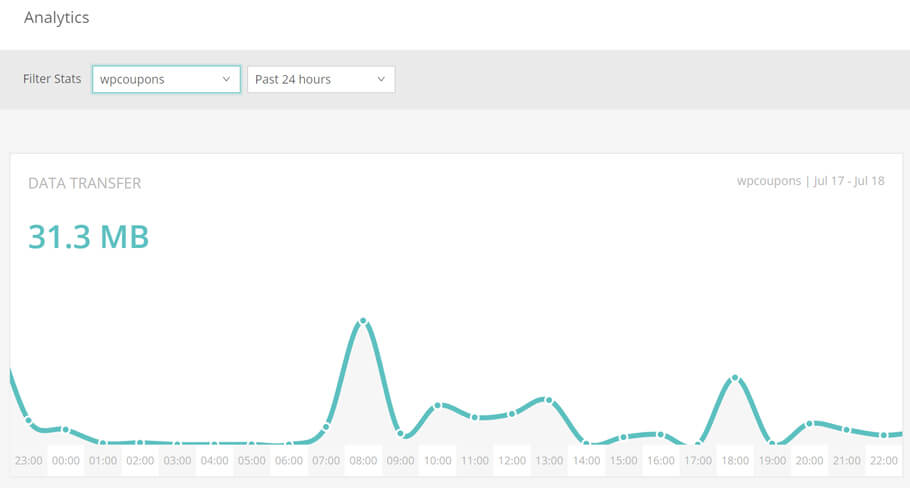The image size is (910, 488).
Task: Click the 22:00 axis label
Action: point(884,461)
